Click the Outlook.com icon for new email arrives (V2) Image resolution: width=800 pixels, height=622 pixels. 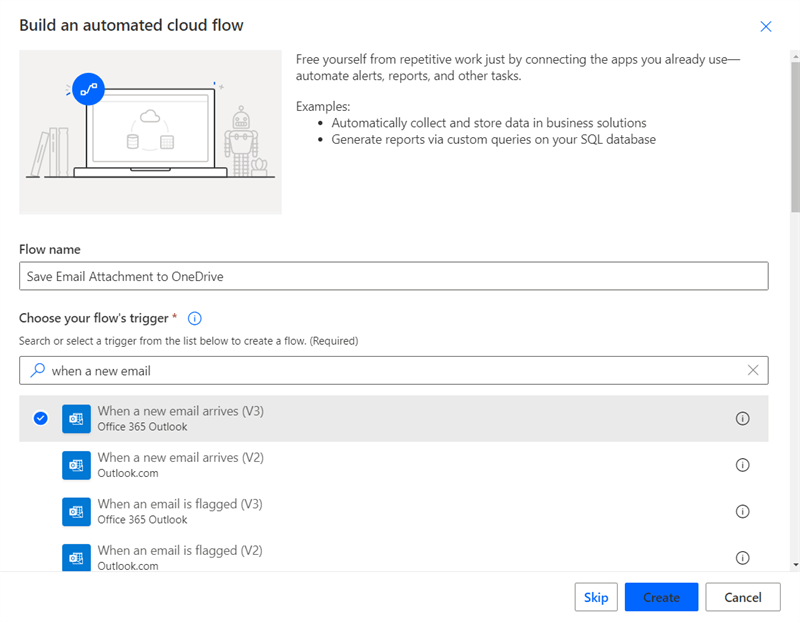(x=76, y=465)
